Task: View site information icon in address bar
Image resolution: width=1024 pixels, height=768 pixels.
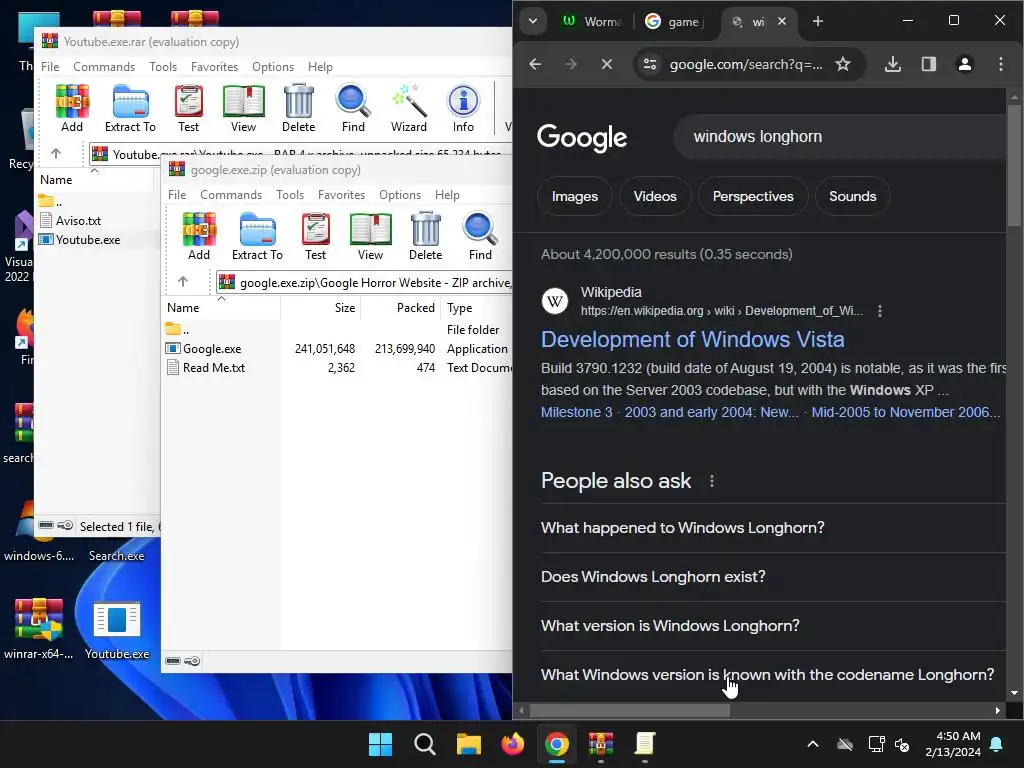Action: tap(650, 64)
